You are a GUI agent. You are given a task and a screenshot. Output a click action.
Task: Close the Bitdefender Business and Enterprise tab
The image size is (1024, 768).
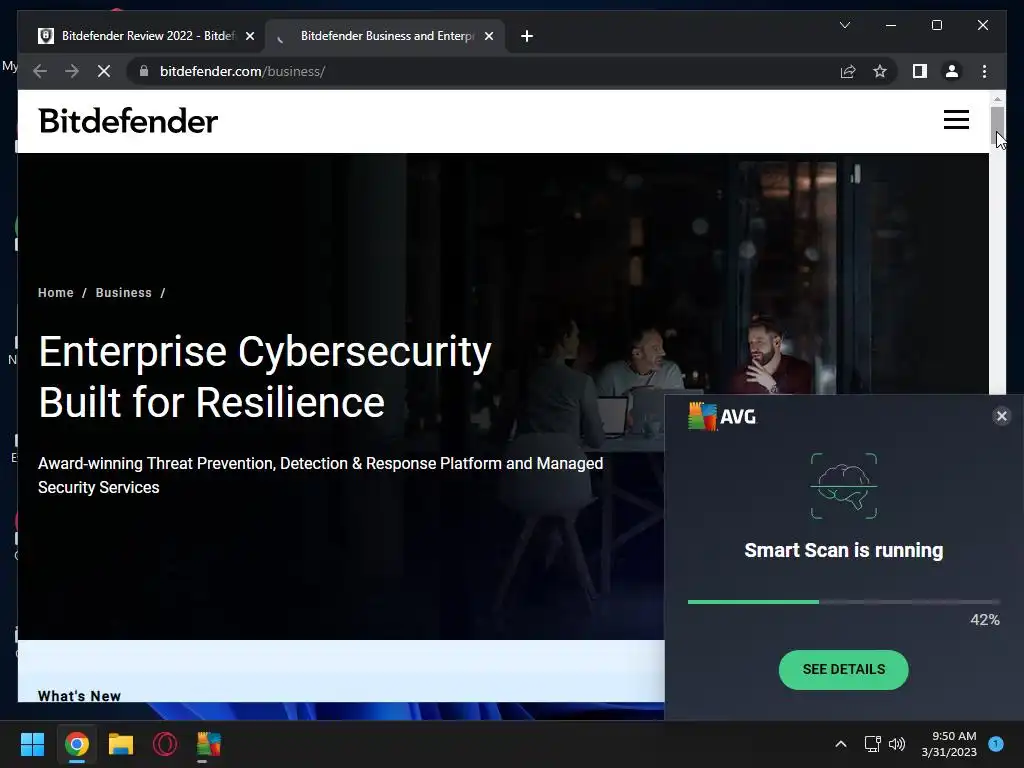(x=488, y=36)
